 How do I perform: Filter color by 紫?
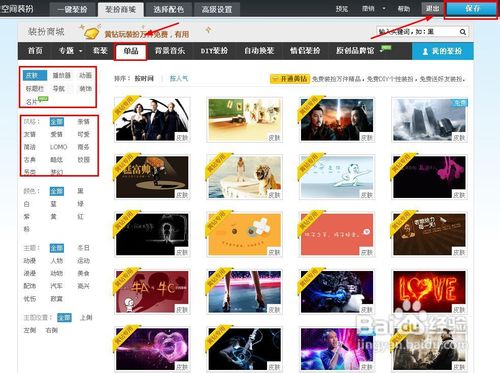pos(27,217)
